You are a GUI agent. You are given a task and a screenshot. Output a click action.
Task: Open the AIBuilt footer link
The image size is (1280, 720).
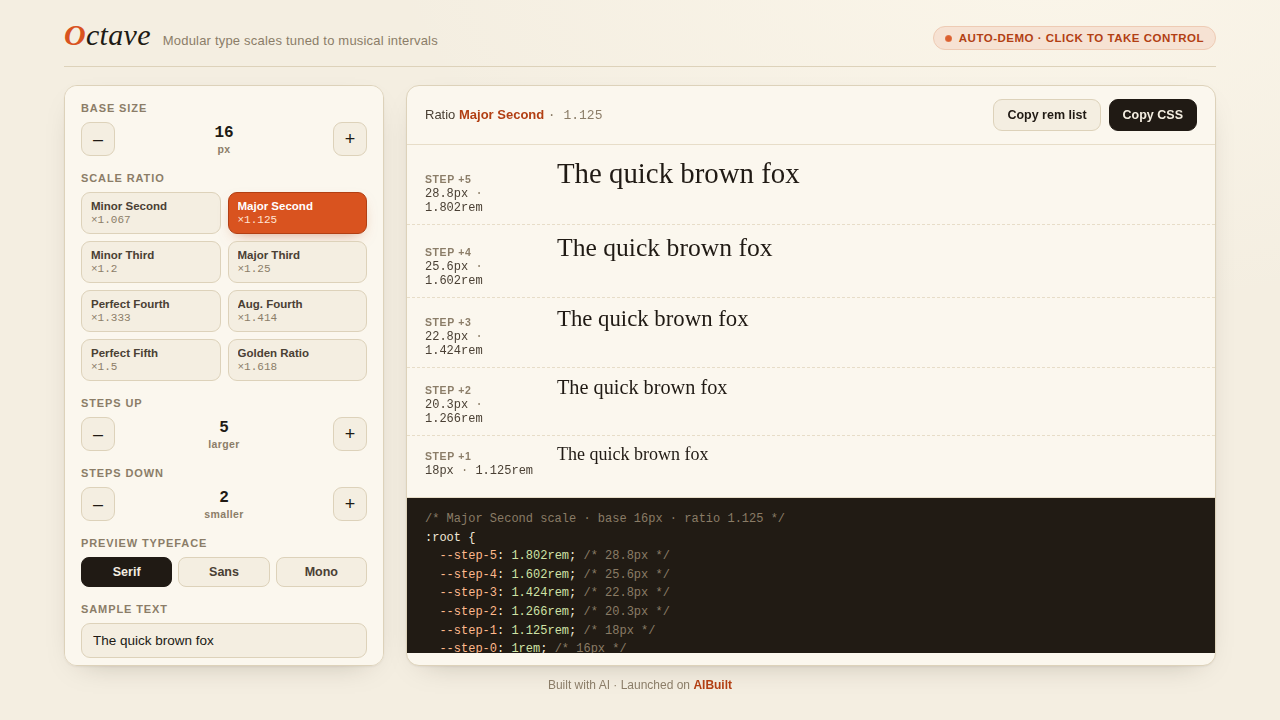[x=713, y=685]
